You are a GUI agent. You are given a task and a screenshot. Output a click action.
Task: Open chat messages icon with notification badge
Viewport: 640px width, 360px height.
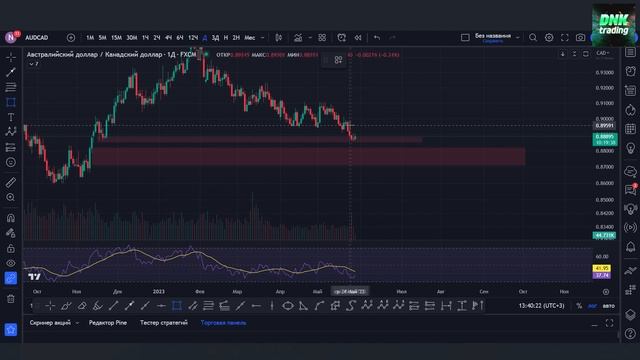[631, 189]
